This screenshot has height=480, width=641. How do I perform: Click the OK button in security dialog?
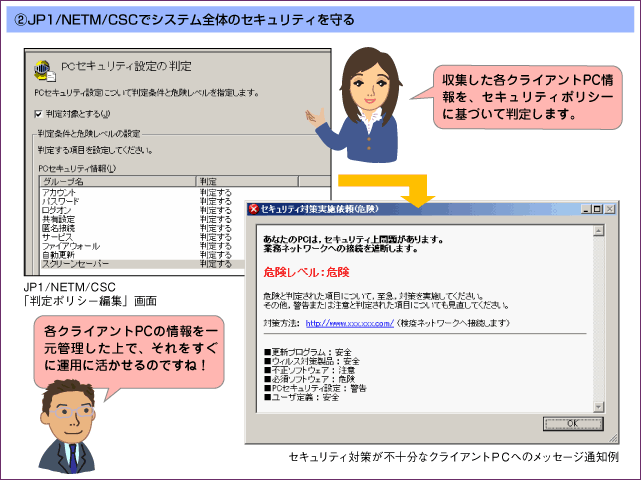coord(572,424)
